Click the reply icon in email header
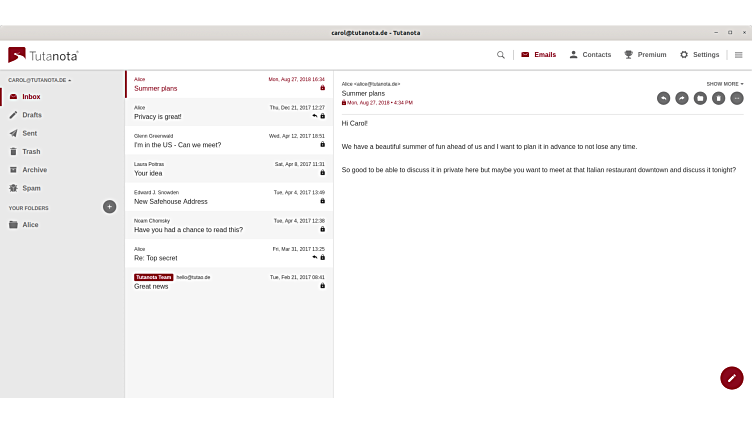752x423 pixels. (663, 98)
